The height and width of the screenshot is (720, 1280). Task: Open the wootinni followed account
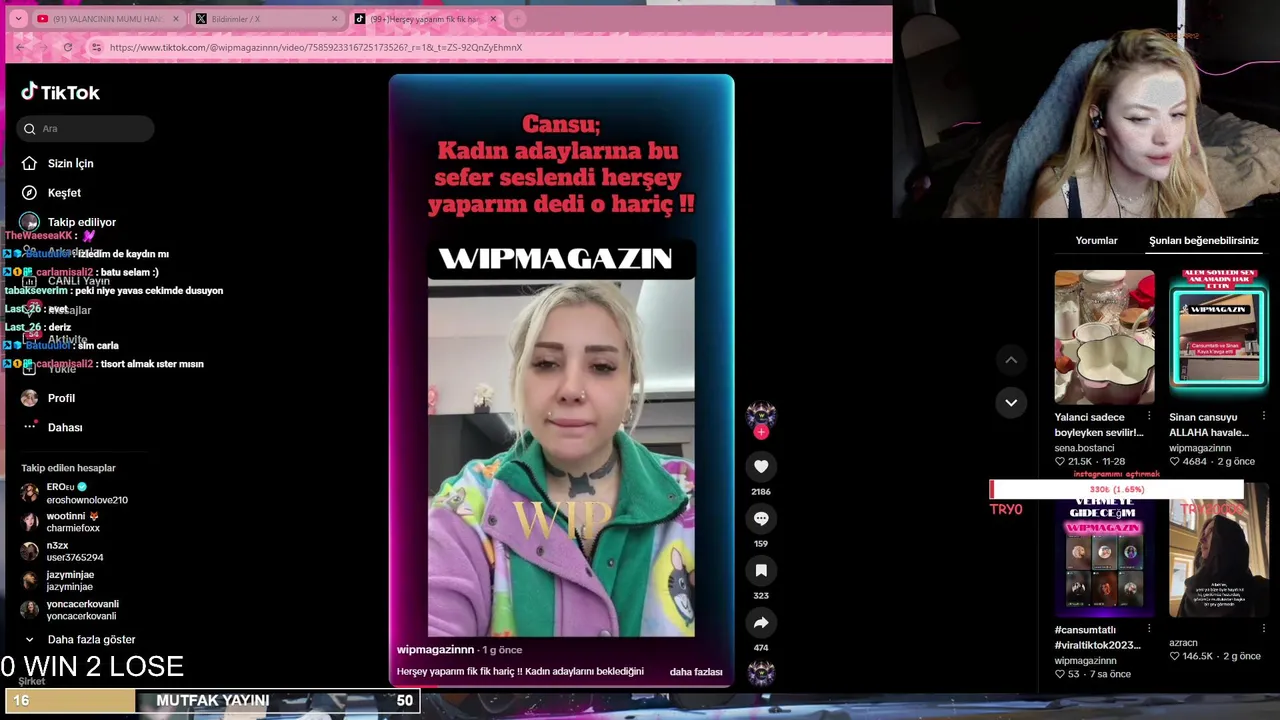pos(62,521)
